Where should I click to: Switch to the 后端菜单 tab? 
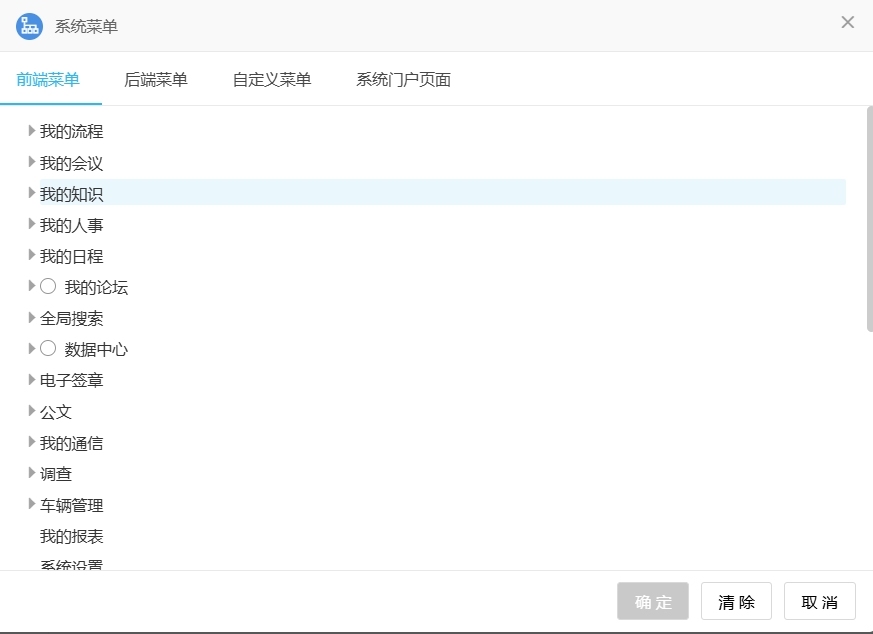coord(155,80)
